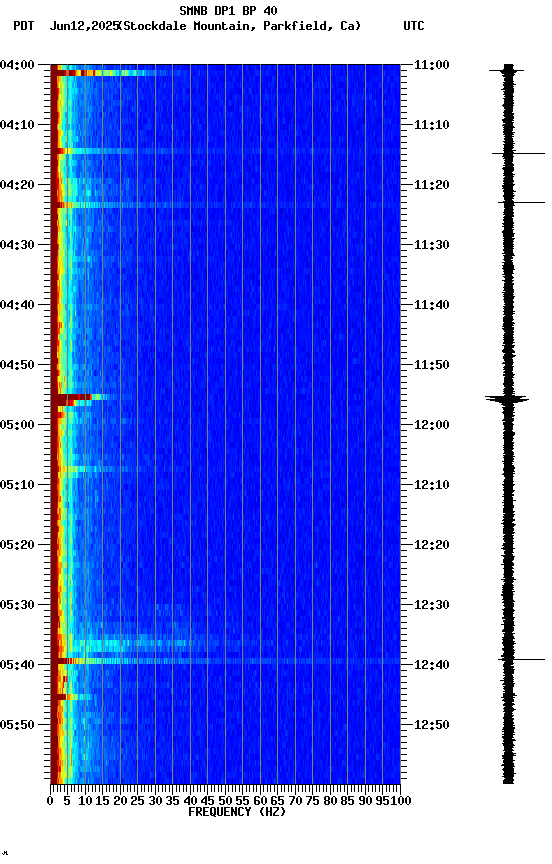The image size is (552, 864).
Task: Click the 04:10 PDT time label
Action: click(x=17, y=125)
